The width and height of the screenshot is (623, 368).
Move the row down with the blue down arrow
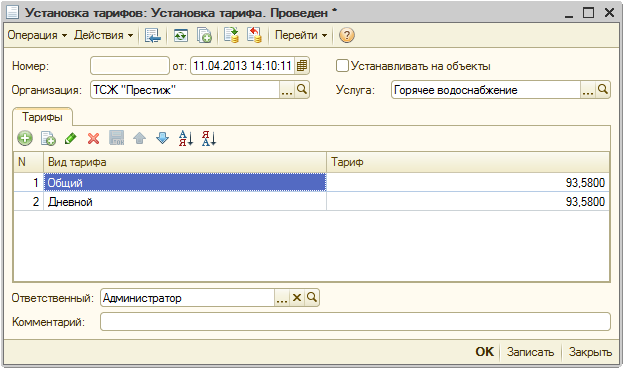163,138
